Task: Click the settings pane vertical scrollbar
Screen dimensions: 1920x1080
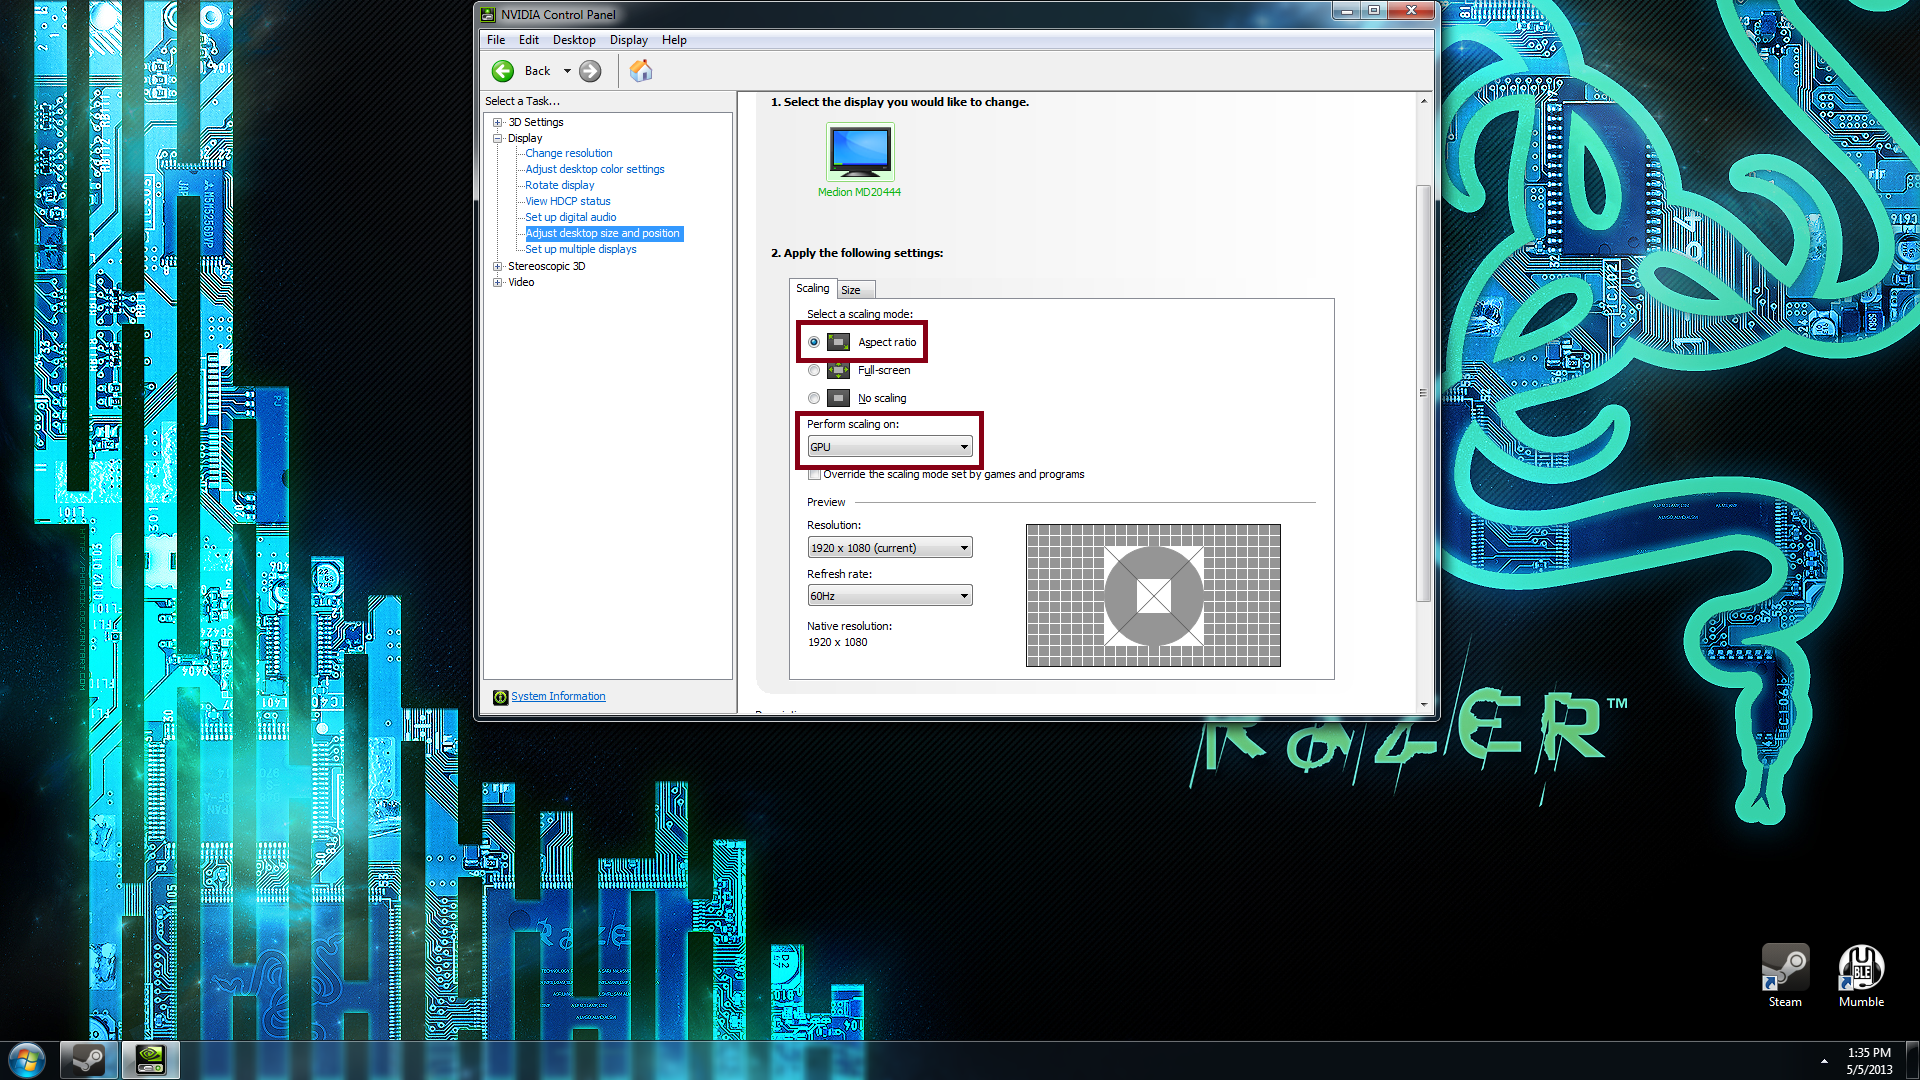Action: [x=1424, y=393]
